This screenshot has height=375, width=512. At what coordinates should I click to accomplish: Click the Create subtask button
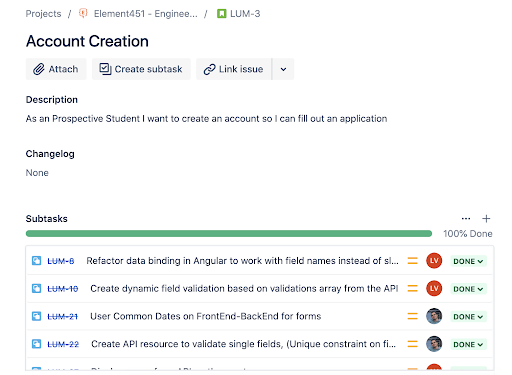pos(141,69)
